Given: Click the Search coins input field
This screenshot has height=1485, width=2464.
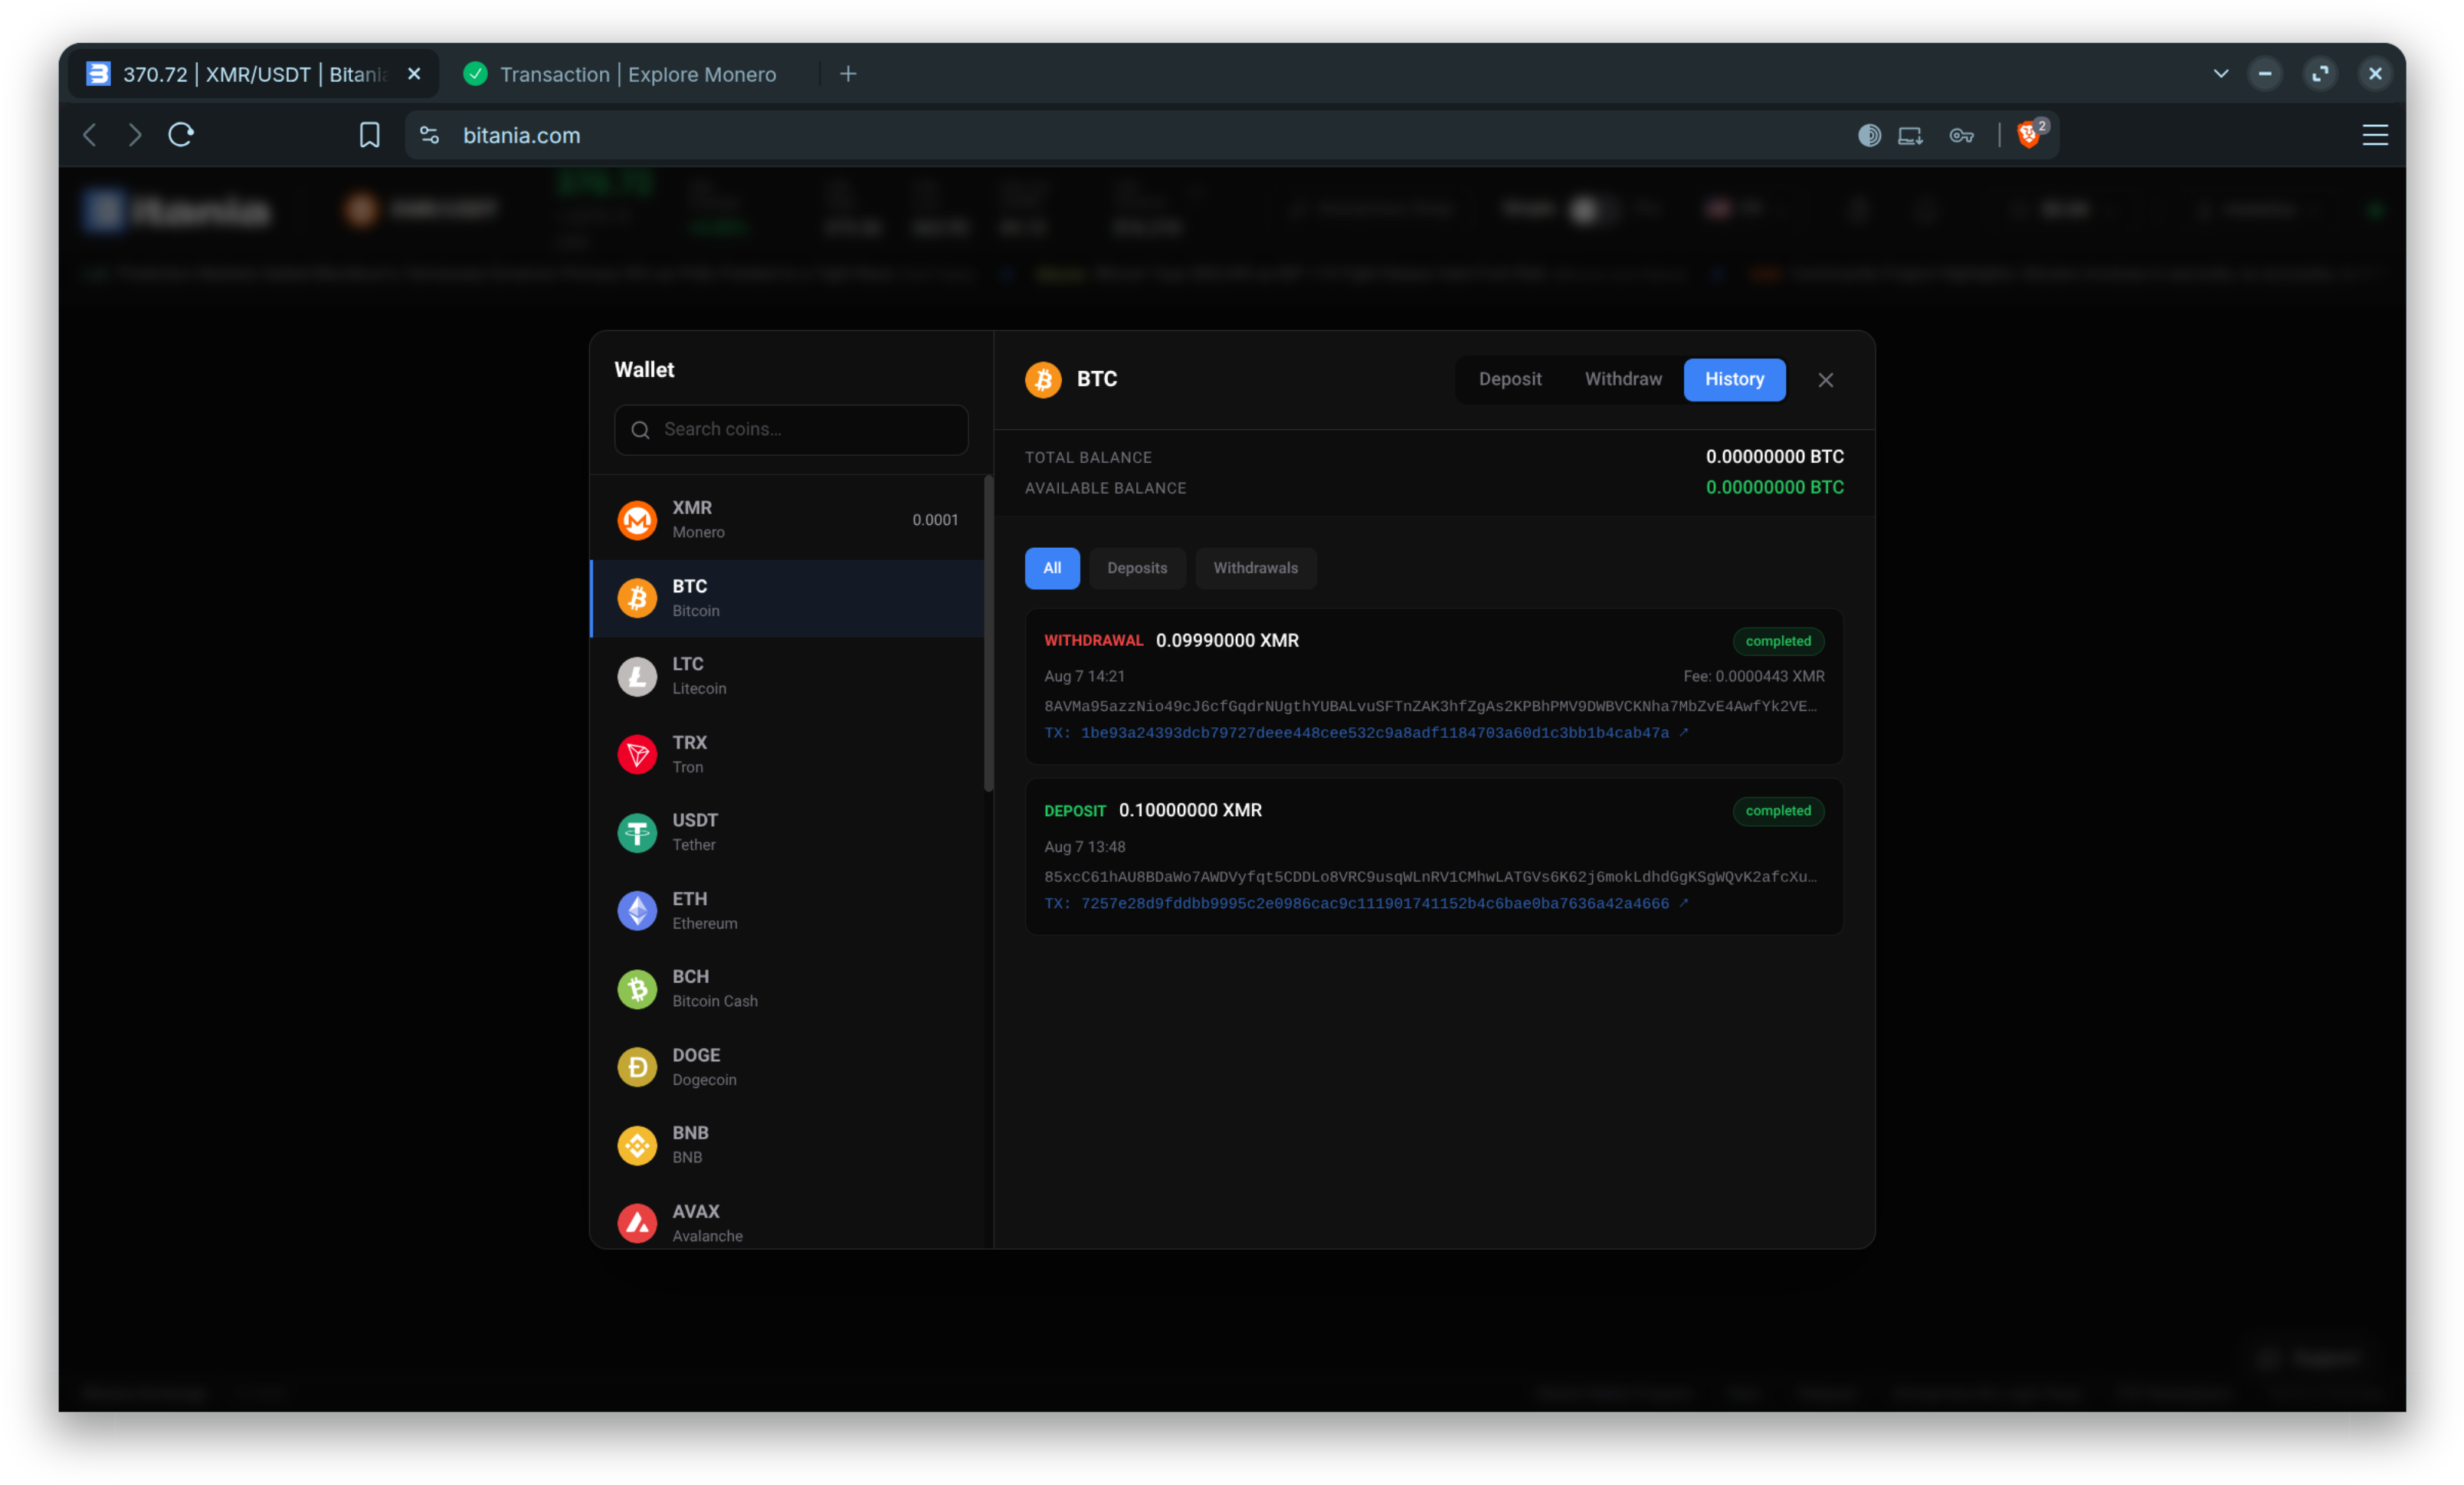Looking at the screenshot, I should pyautogui.click(x=790, y=430).
